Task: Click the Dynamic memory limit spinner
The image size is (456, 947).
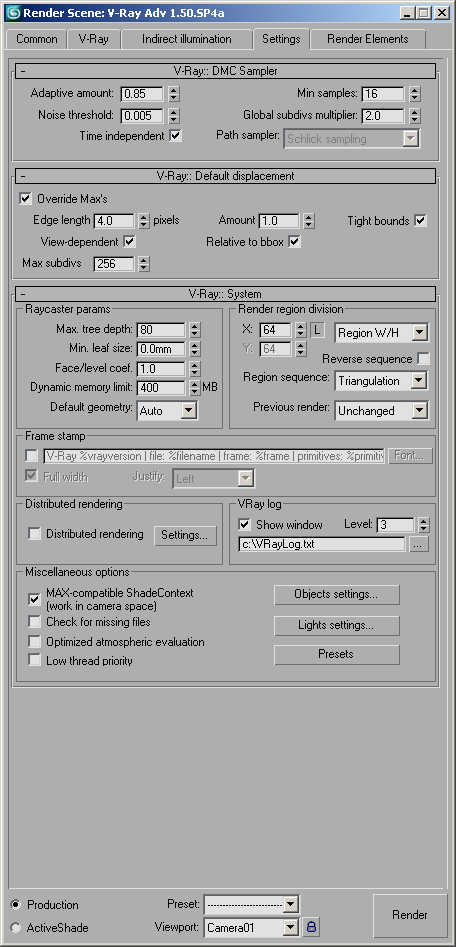Action: point(194,388)
